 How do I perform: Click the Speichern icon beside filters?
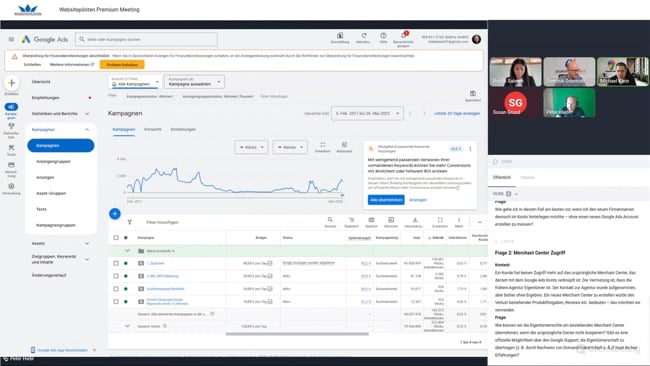tap(473, 93)
